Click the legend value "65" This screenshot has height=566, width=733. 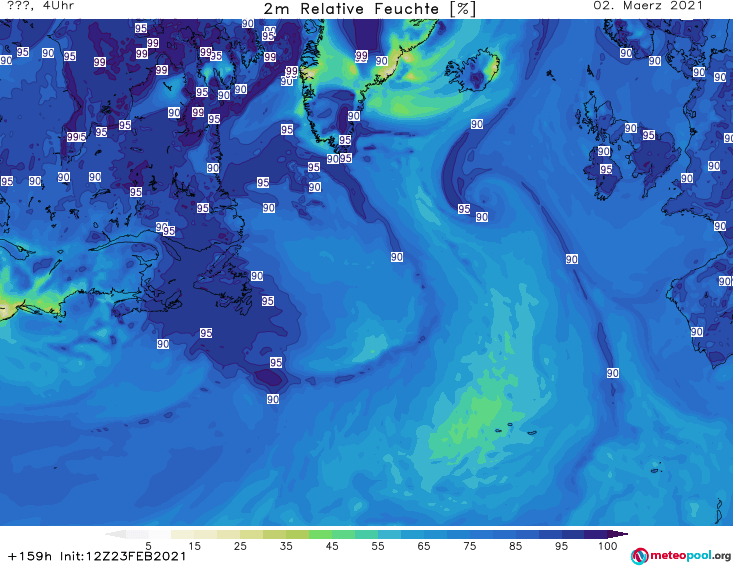point(424,546)
